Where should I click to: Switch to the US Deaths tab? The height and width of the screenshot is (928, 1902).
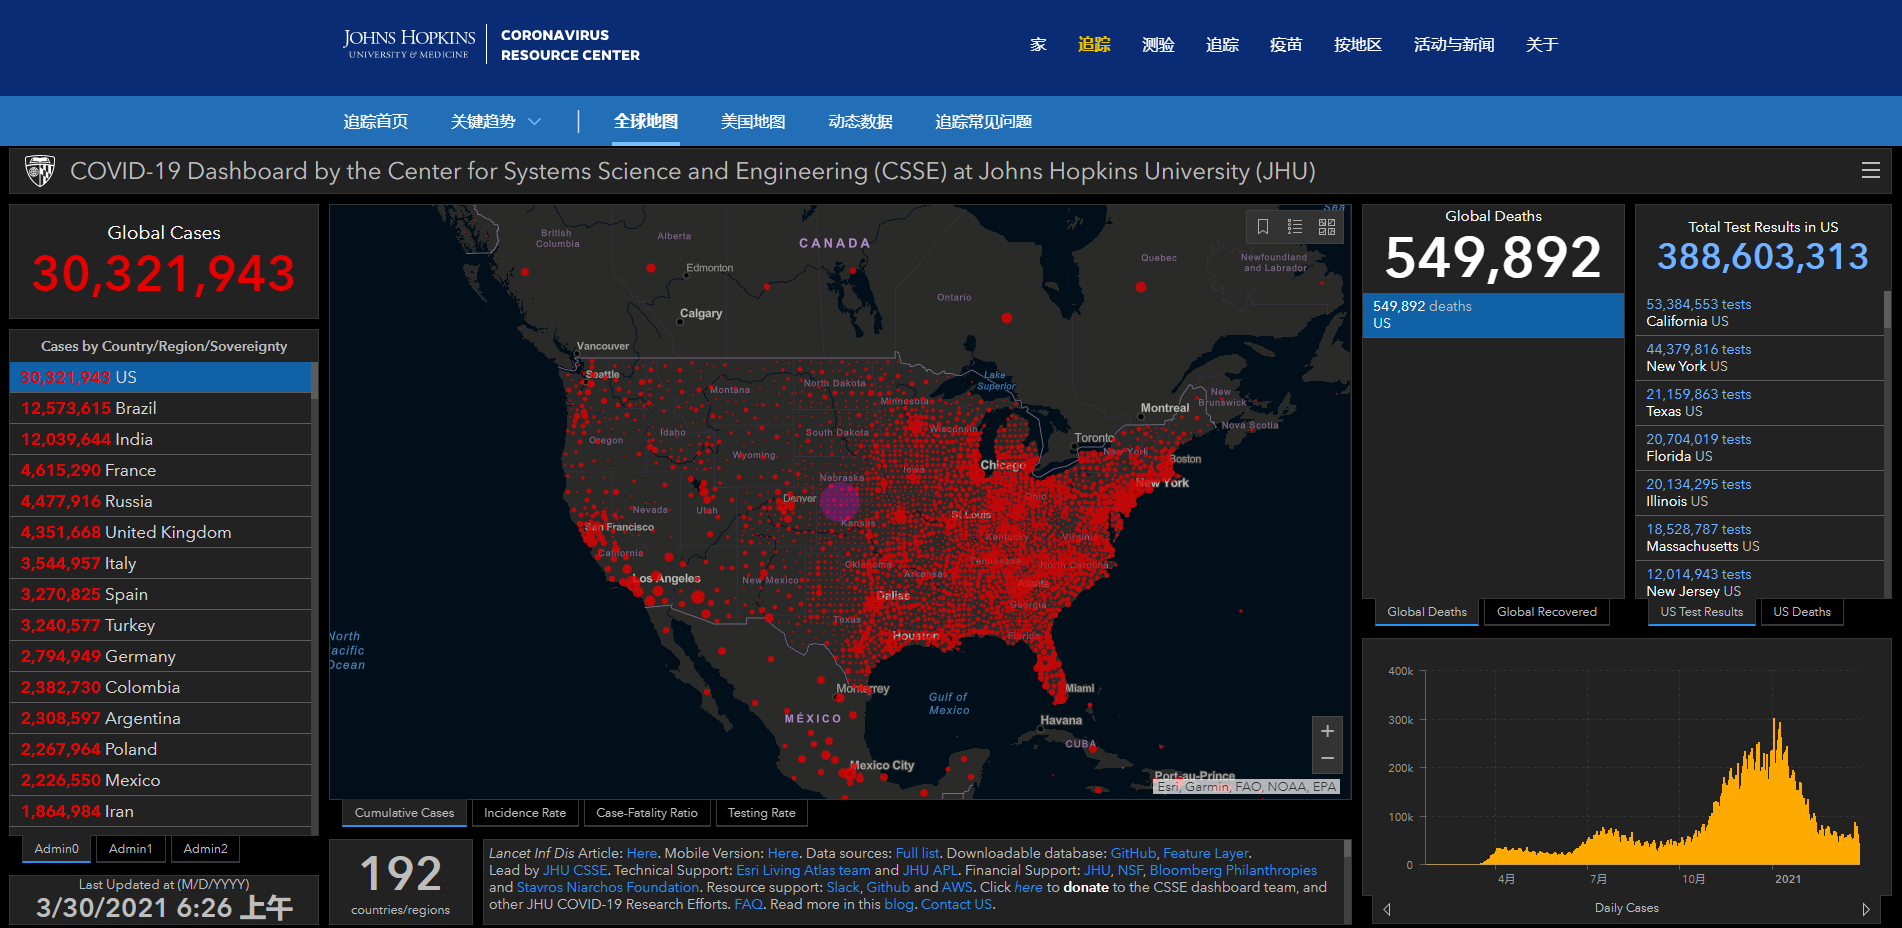click(x=1802, y=612)
